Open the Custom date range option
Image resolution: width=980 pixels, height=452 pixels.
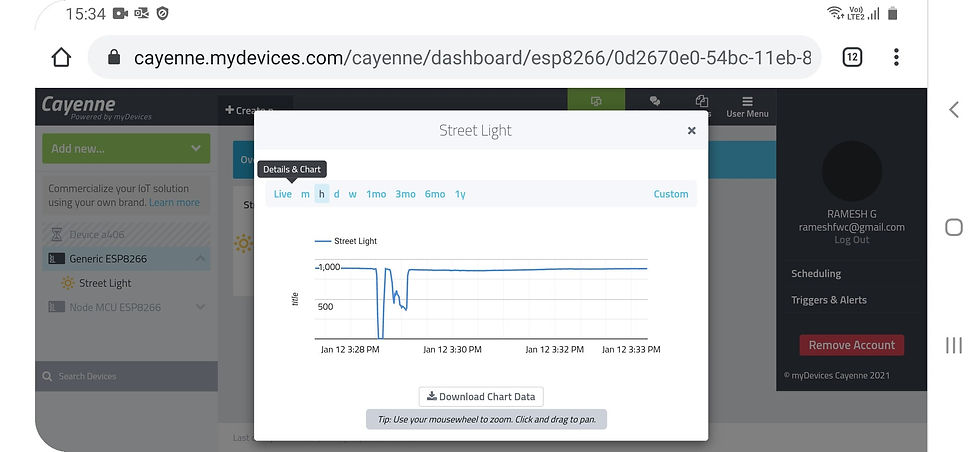pos(671,194)
